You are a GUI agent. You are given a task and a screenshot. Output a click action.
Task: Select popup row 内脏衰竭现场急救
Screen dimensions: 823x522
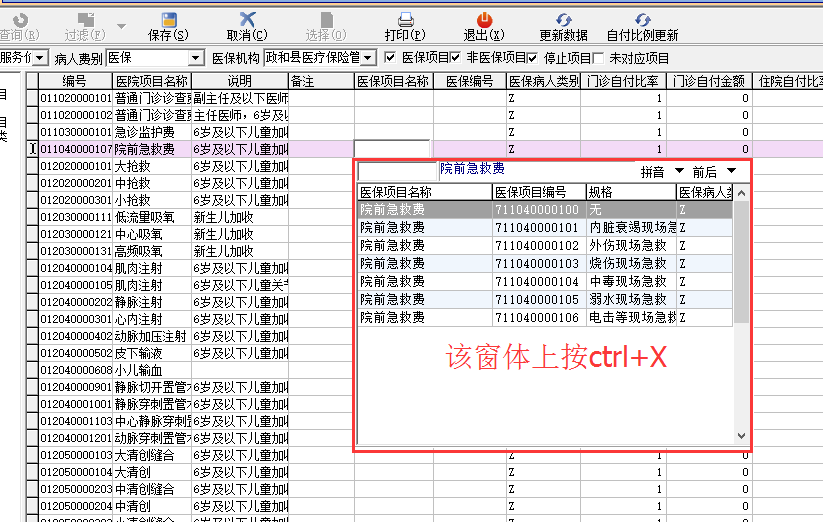pos(545,228)
